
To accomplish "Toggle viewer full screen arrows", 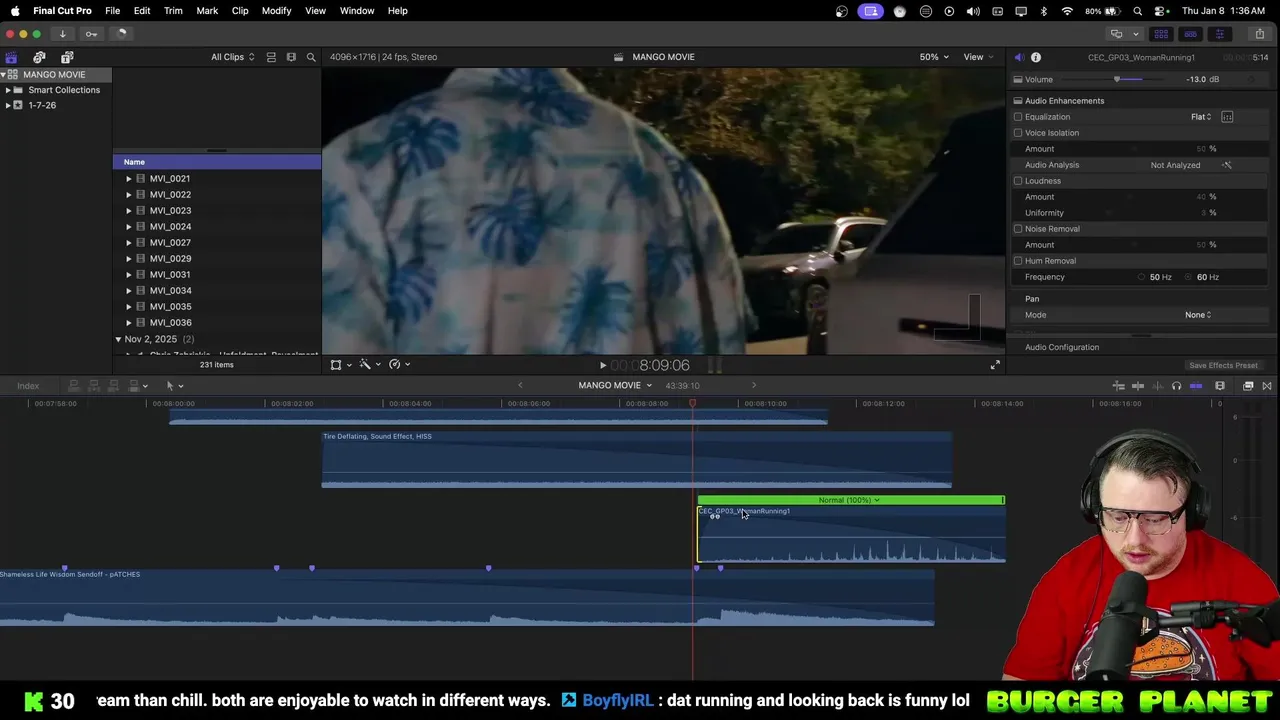I will click(995, 365).
